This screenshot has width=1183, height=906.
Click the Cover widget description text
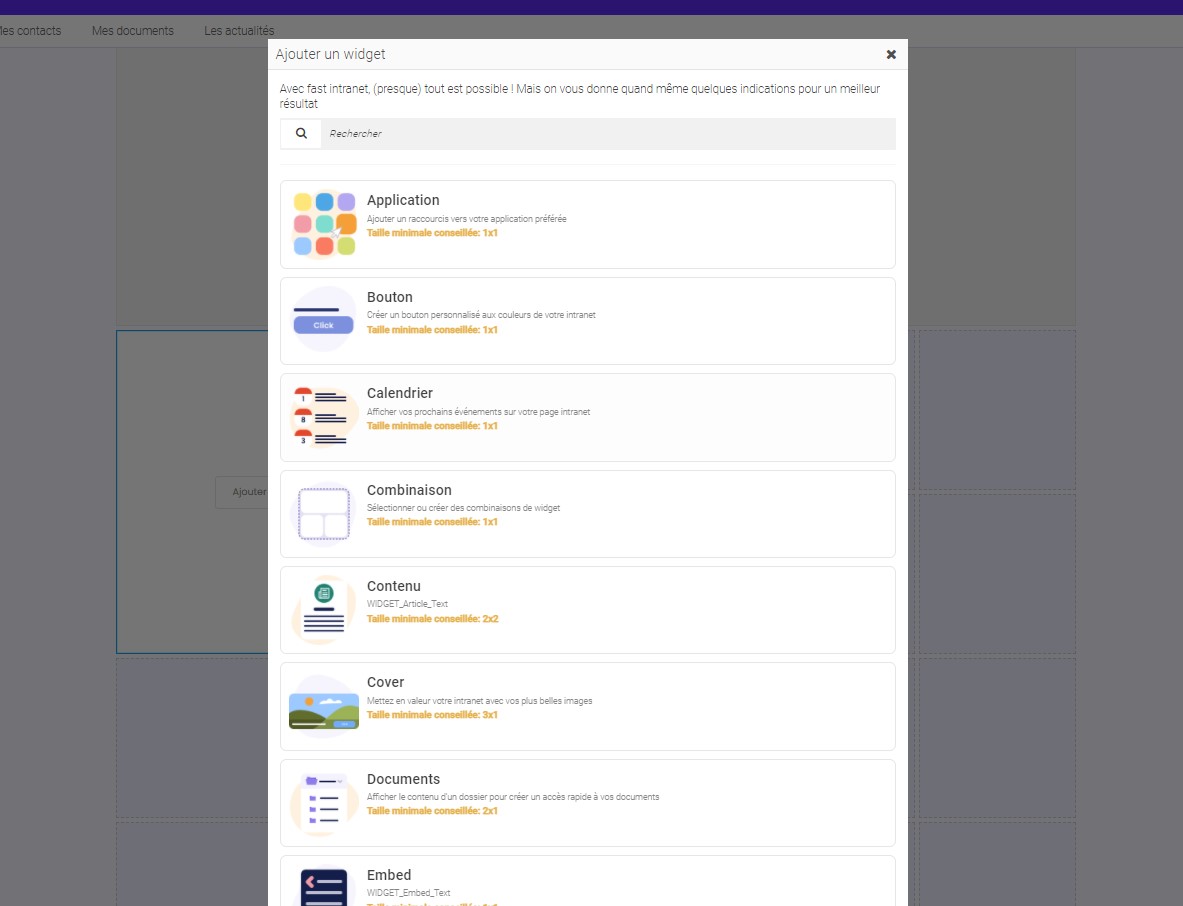click(479, 701)
